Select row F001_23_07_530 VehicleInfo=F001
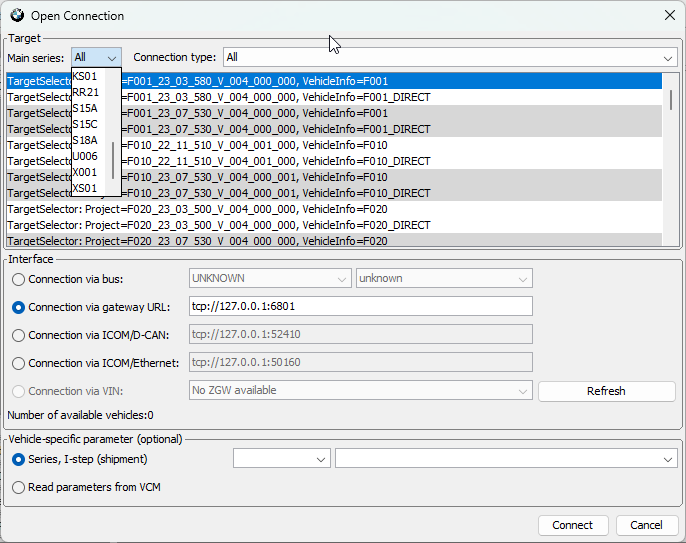This screenshot has width=686, height=543. (334, 113)
